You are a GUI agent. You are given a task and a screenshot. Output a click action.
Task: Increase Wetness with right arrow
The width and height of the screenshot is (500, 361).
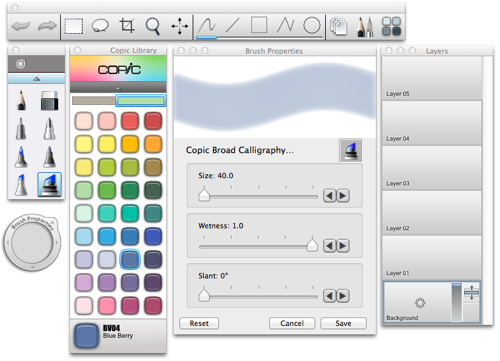[x=343, y=246]
